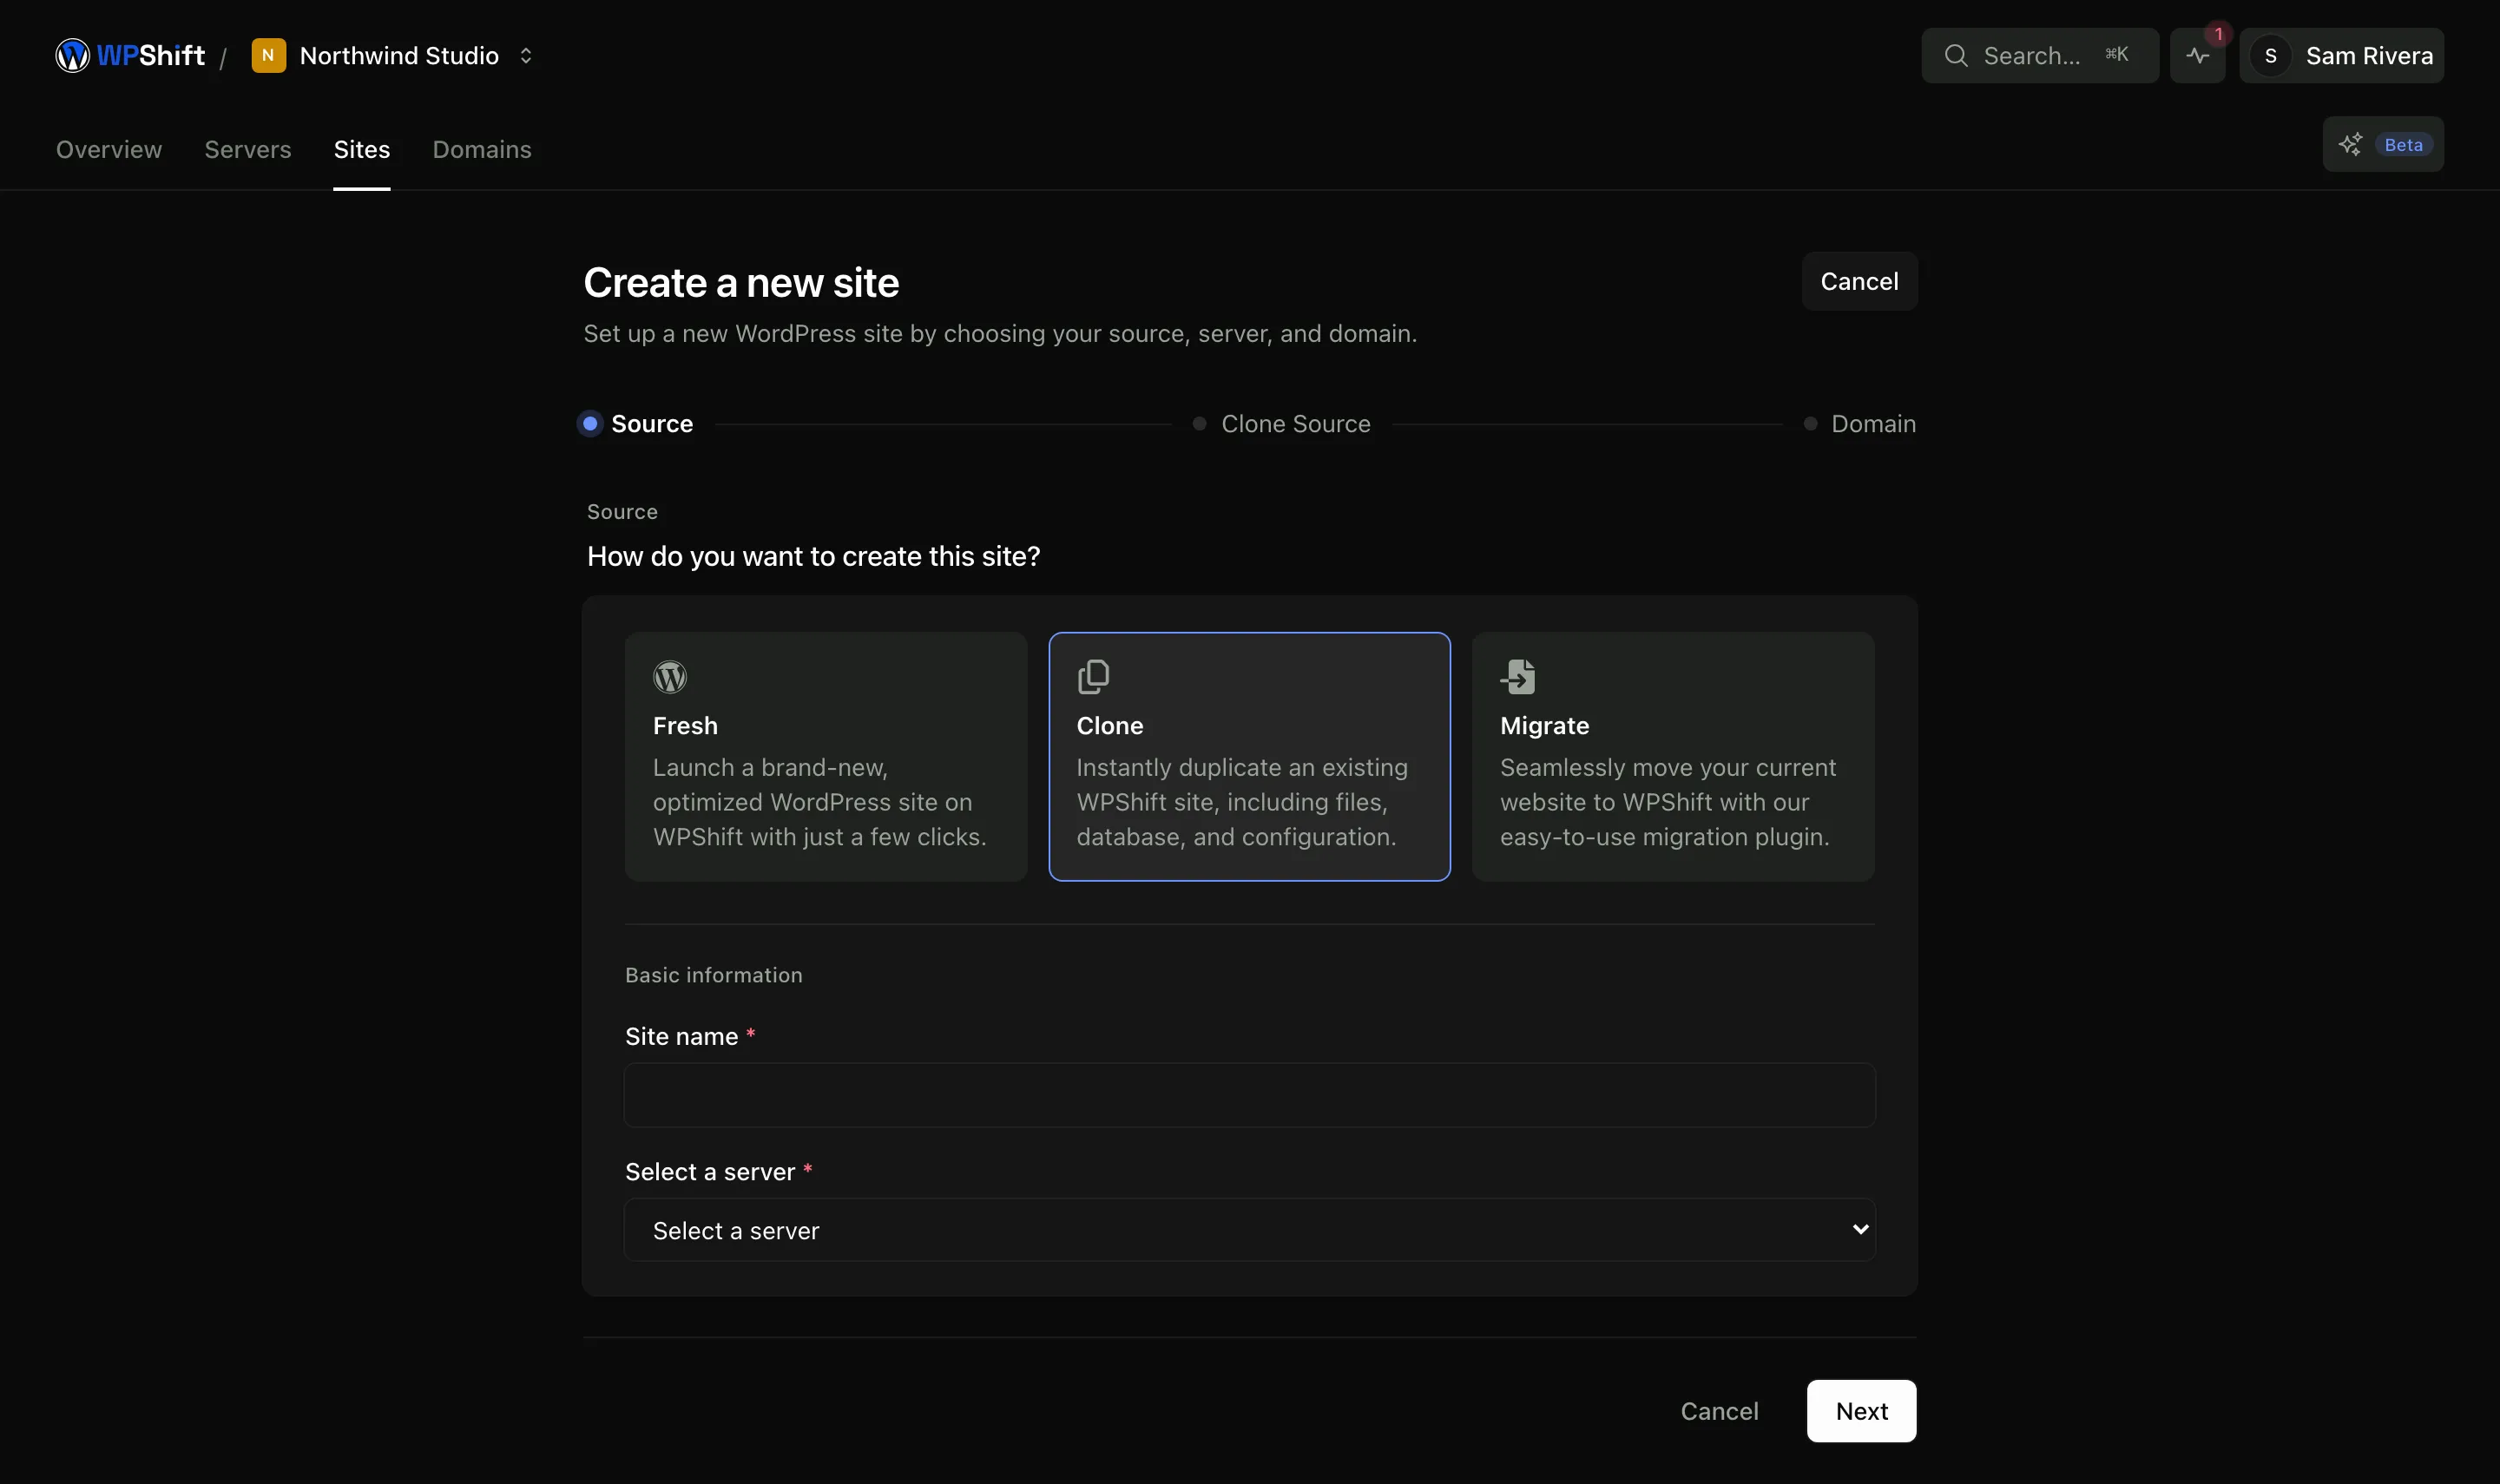Image resolution: width=2500 pixels, height=1484 pixels.
Task: Select the Sites tab
Action: 362,149
